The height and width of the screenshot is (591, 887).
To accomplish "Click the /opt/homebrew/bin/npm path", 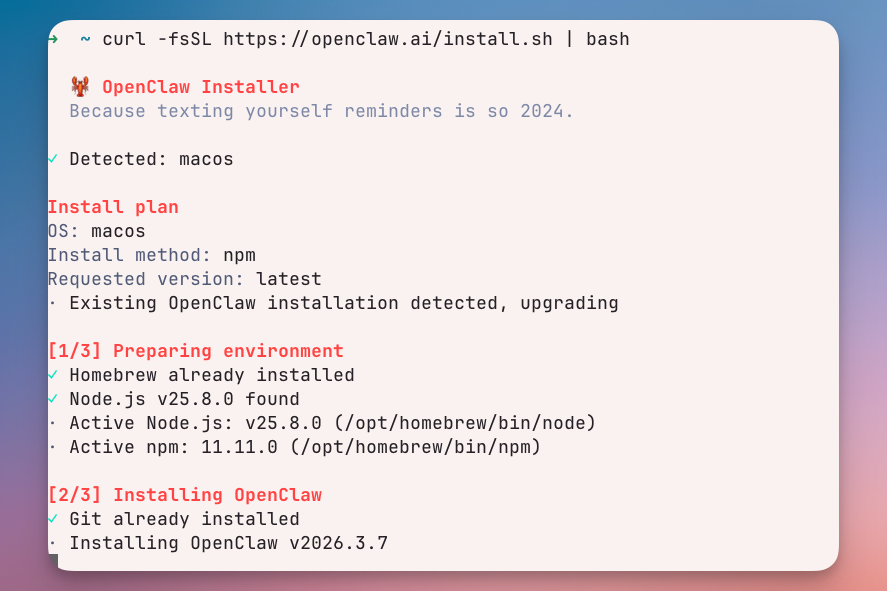I will point(415,447).
